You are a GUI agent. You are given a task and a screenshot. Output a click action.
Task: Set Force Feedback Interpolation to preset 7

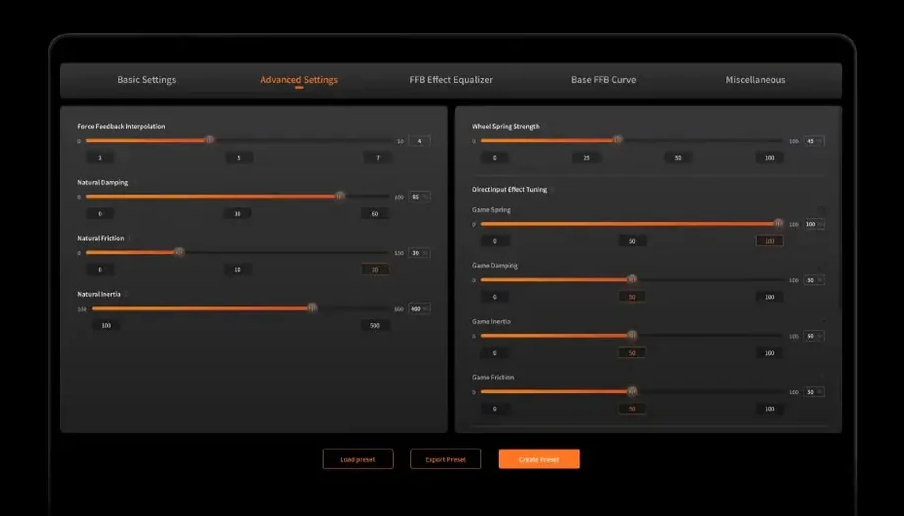click(377, 158)
